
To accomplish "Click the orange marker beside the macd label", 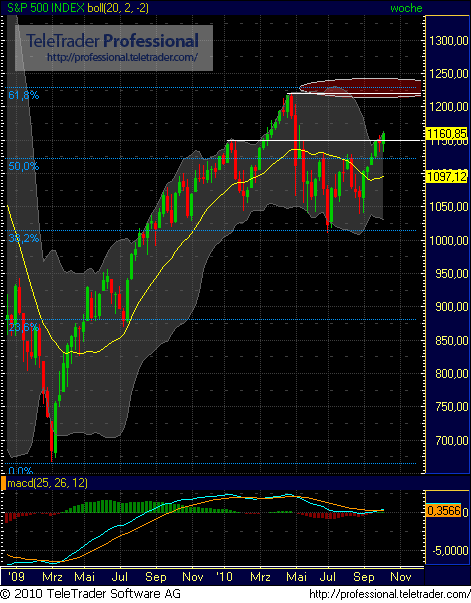I will (x=3, y=483).
